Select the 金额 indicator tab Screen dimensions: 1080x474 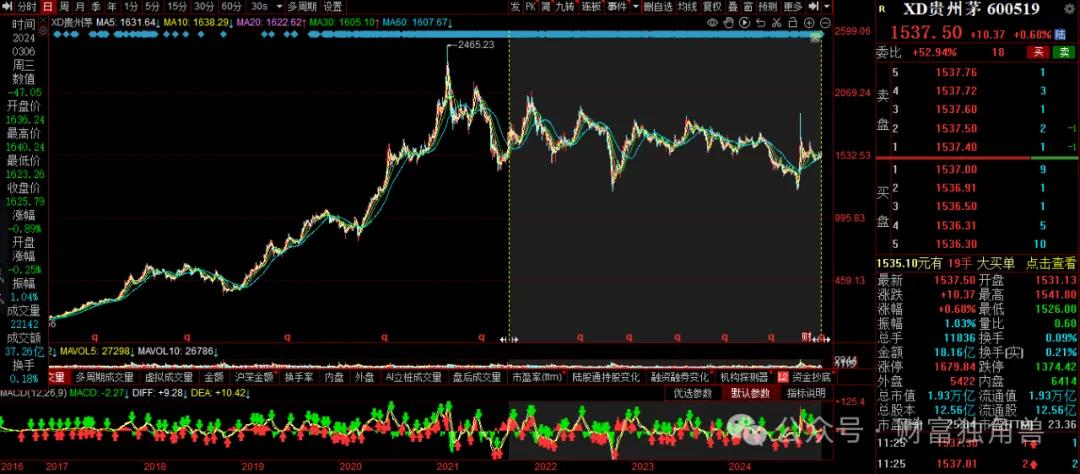(214, 377)
